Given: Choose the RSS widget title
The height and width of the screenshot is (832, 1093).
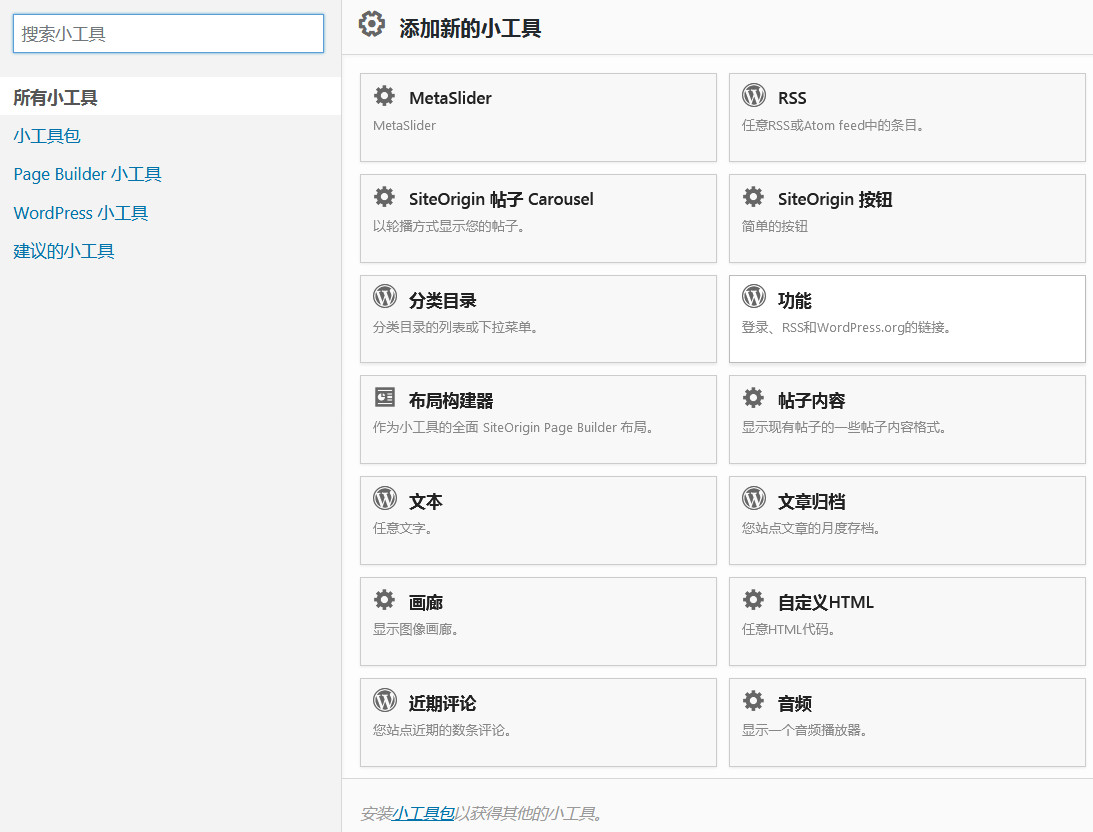Looking at the screenshot, I should (792, 98).
